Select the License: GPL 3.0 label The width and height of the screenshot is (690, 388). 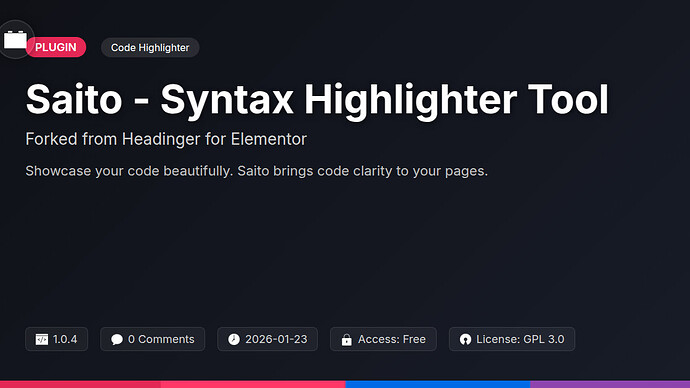pyautogui.click(x=520, y=339)
